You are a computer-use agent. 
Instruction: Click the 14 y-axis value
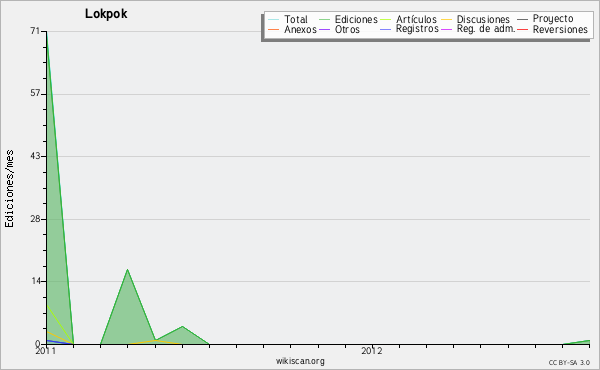(x=35, y=281)
